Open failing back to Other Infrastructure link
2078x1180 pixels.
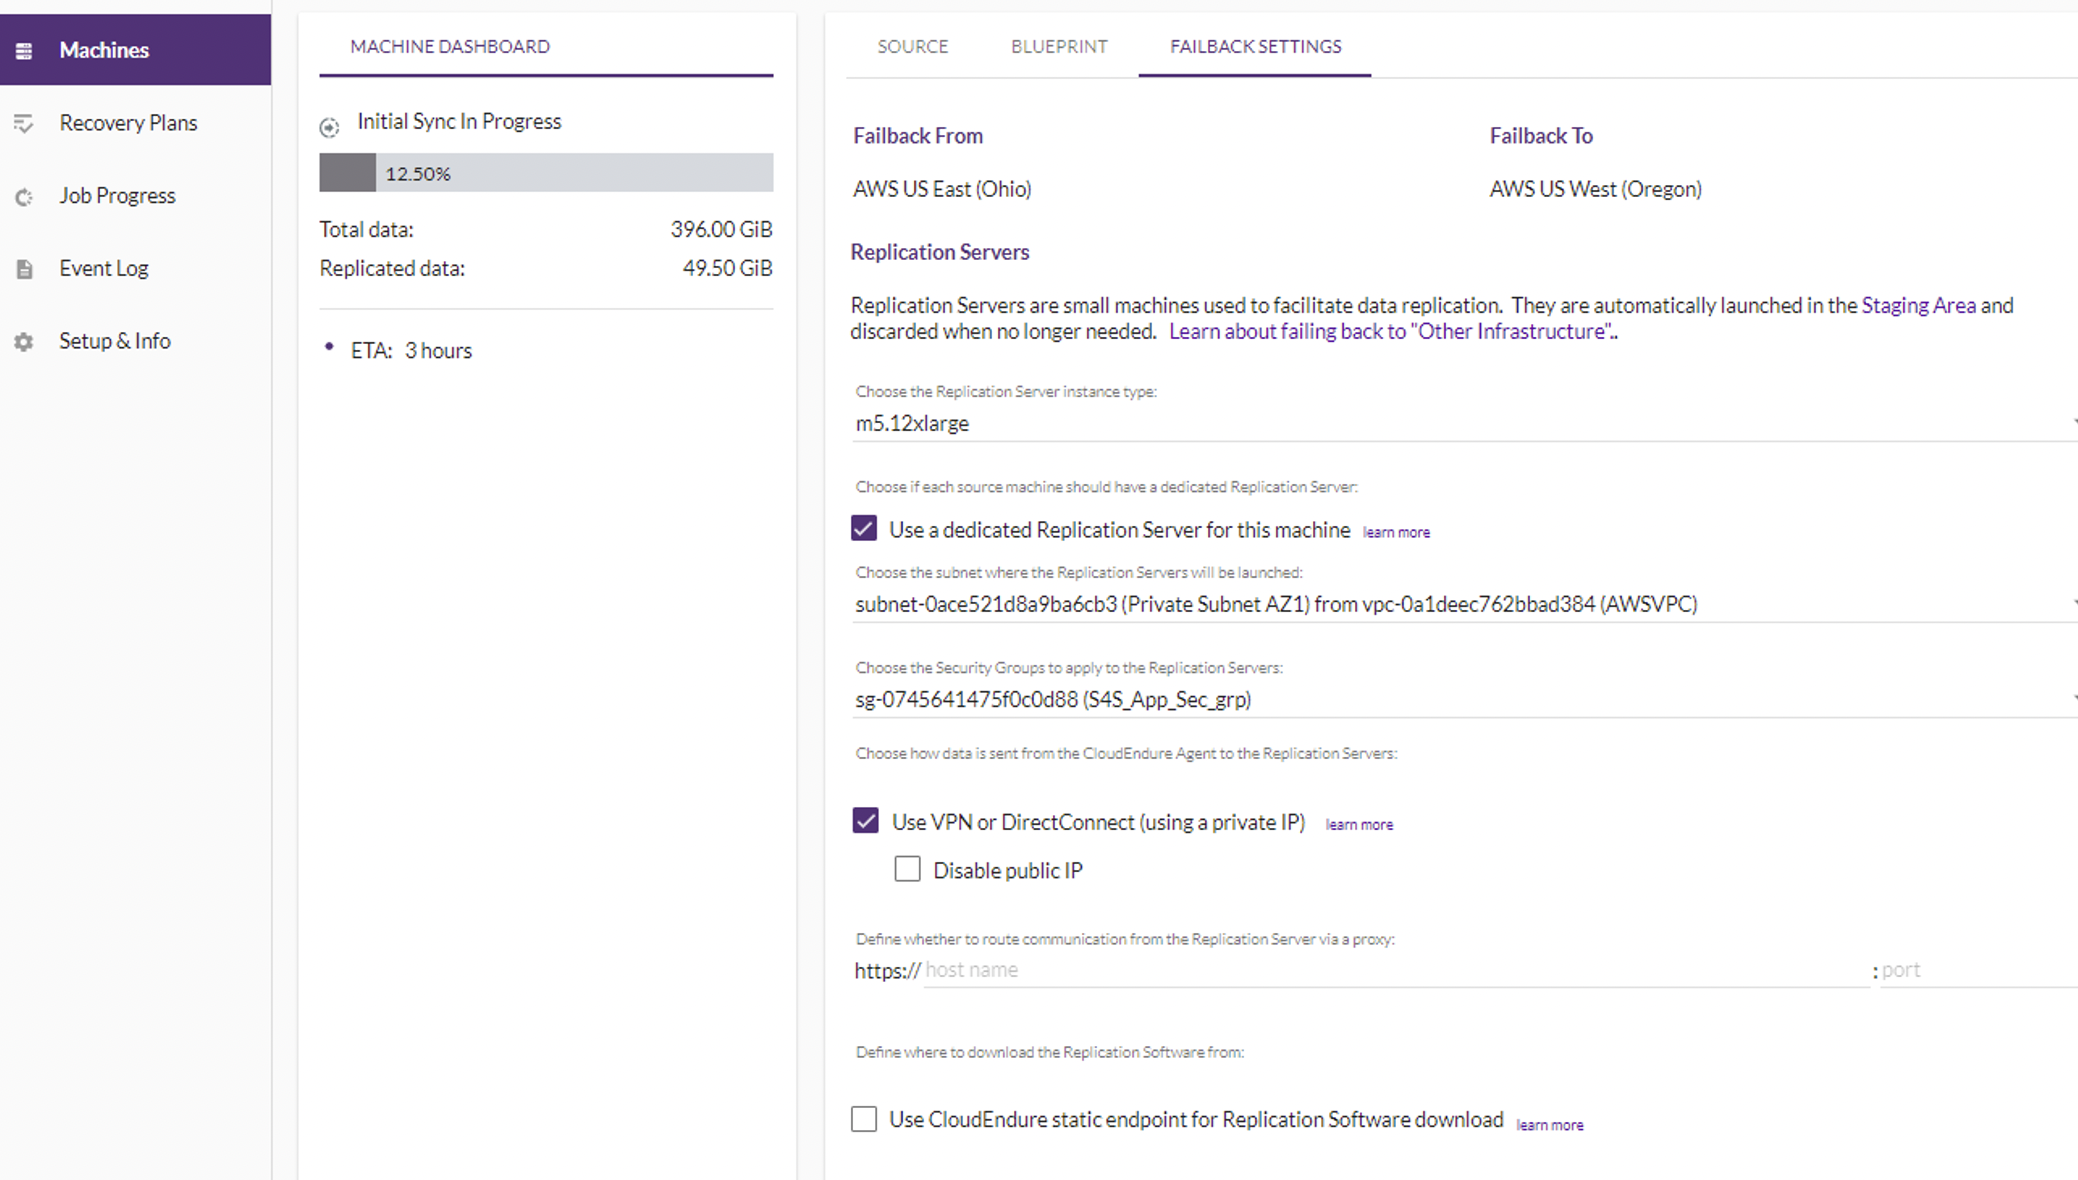[1390, 331]
